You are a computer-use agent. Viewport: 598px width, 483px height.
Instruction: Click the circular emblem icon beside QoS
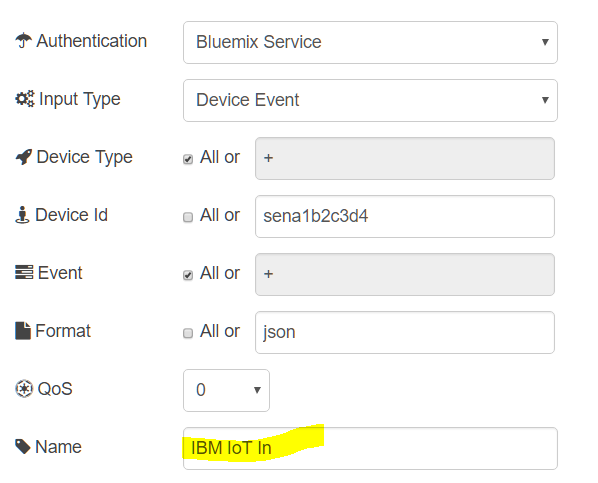click(x=24, y=389)
